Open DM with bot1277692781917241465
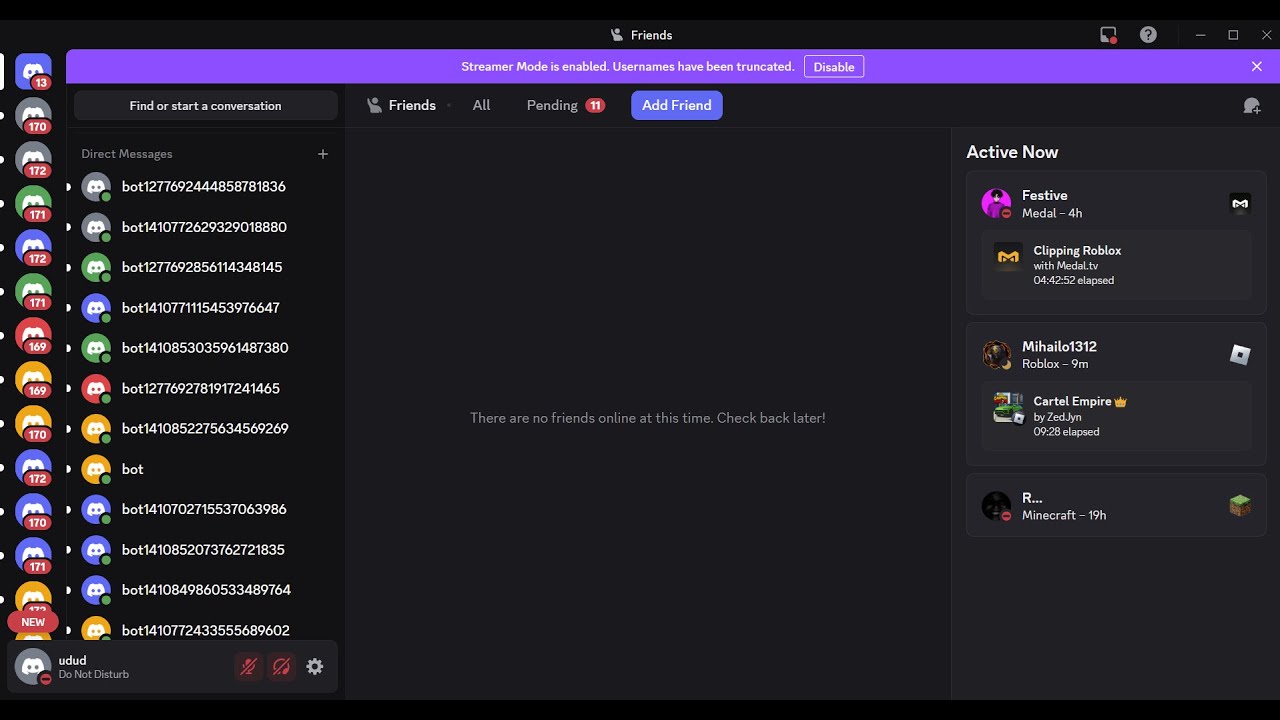1280x720 pixels. coord(206,388)
